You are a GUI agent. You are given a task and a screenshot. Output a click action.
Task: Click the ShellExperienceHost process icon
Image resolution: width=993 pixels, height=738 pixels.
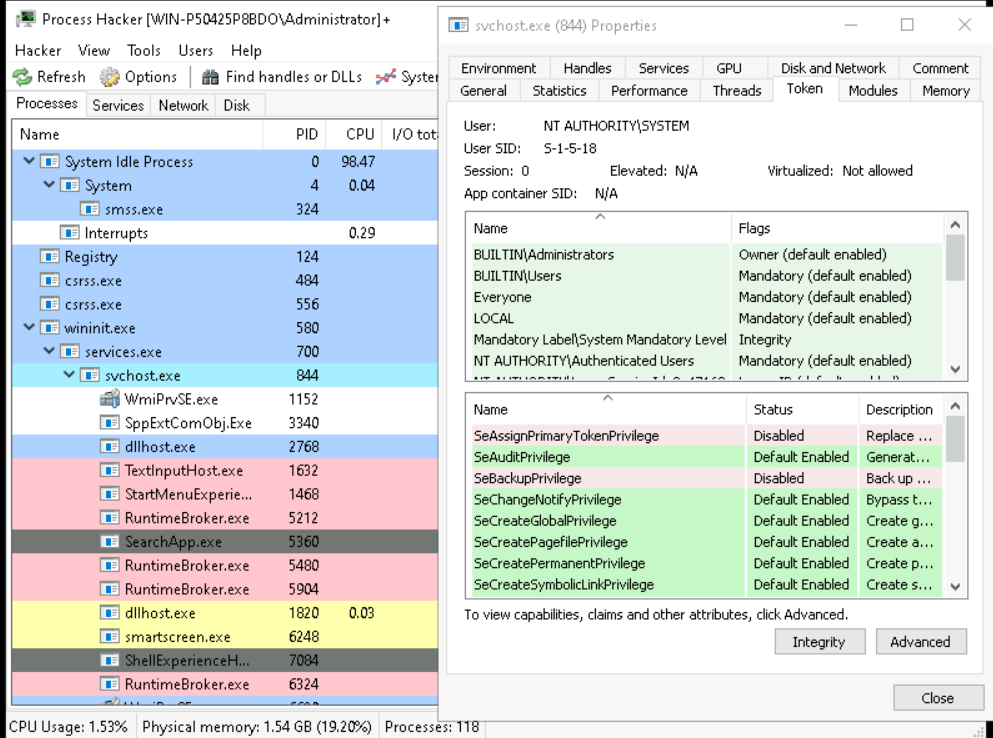click(110, 661)
